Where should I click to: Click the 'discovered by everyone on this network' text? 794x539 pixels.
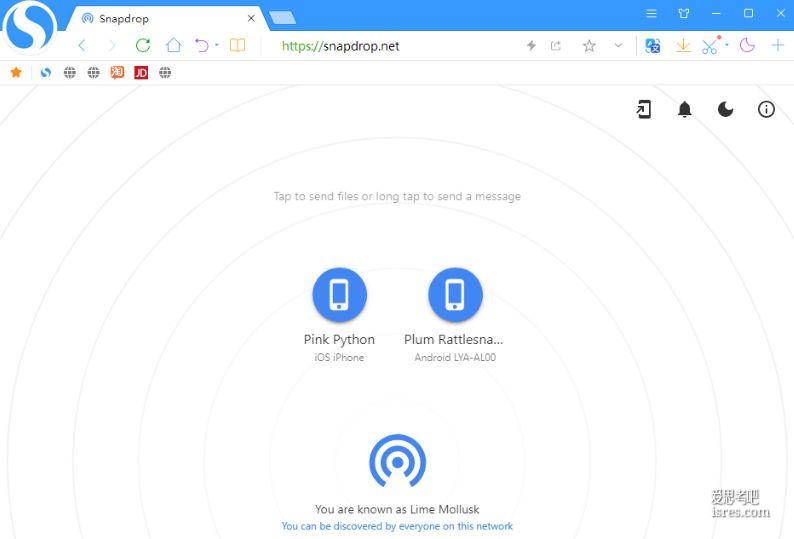pos(397,526)
